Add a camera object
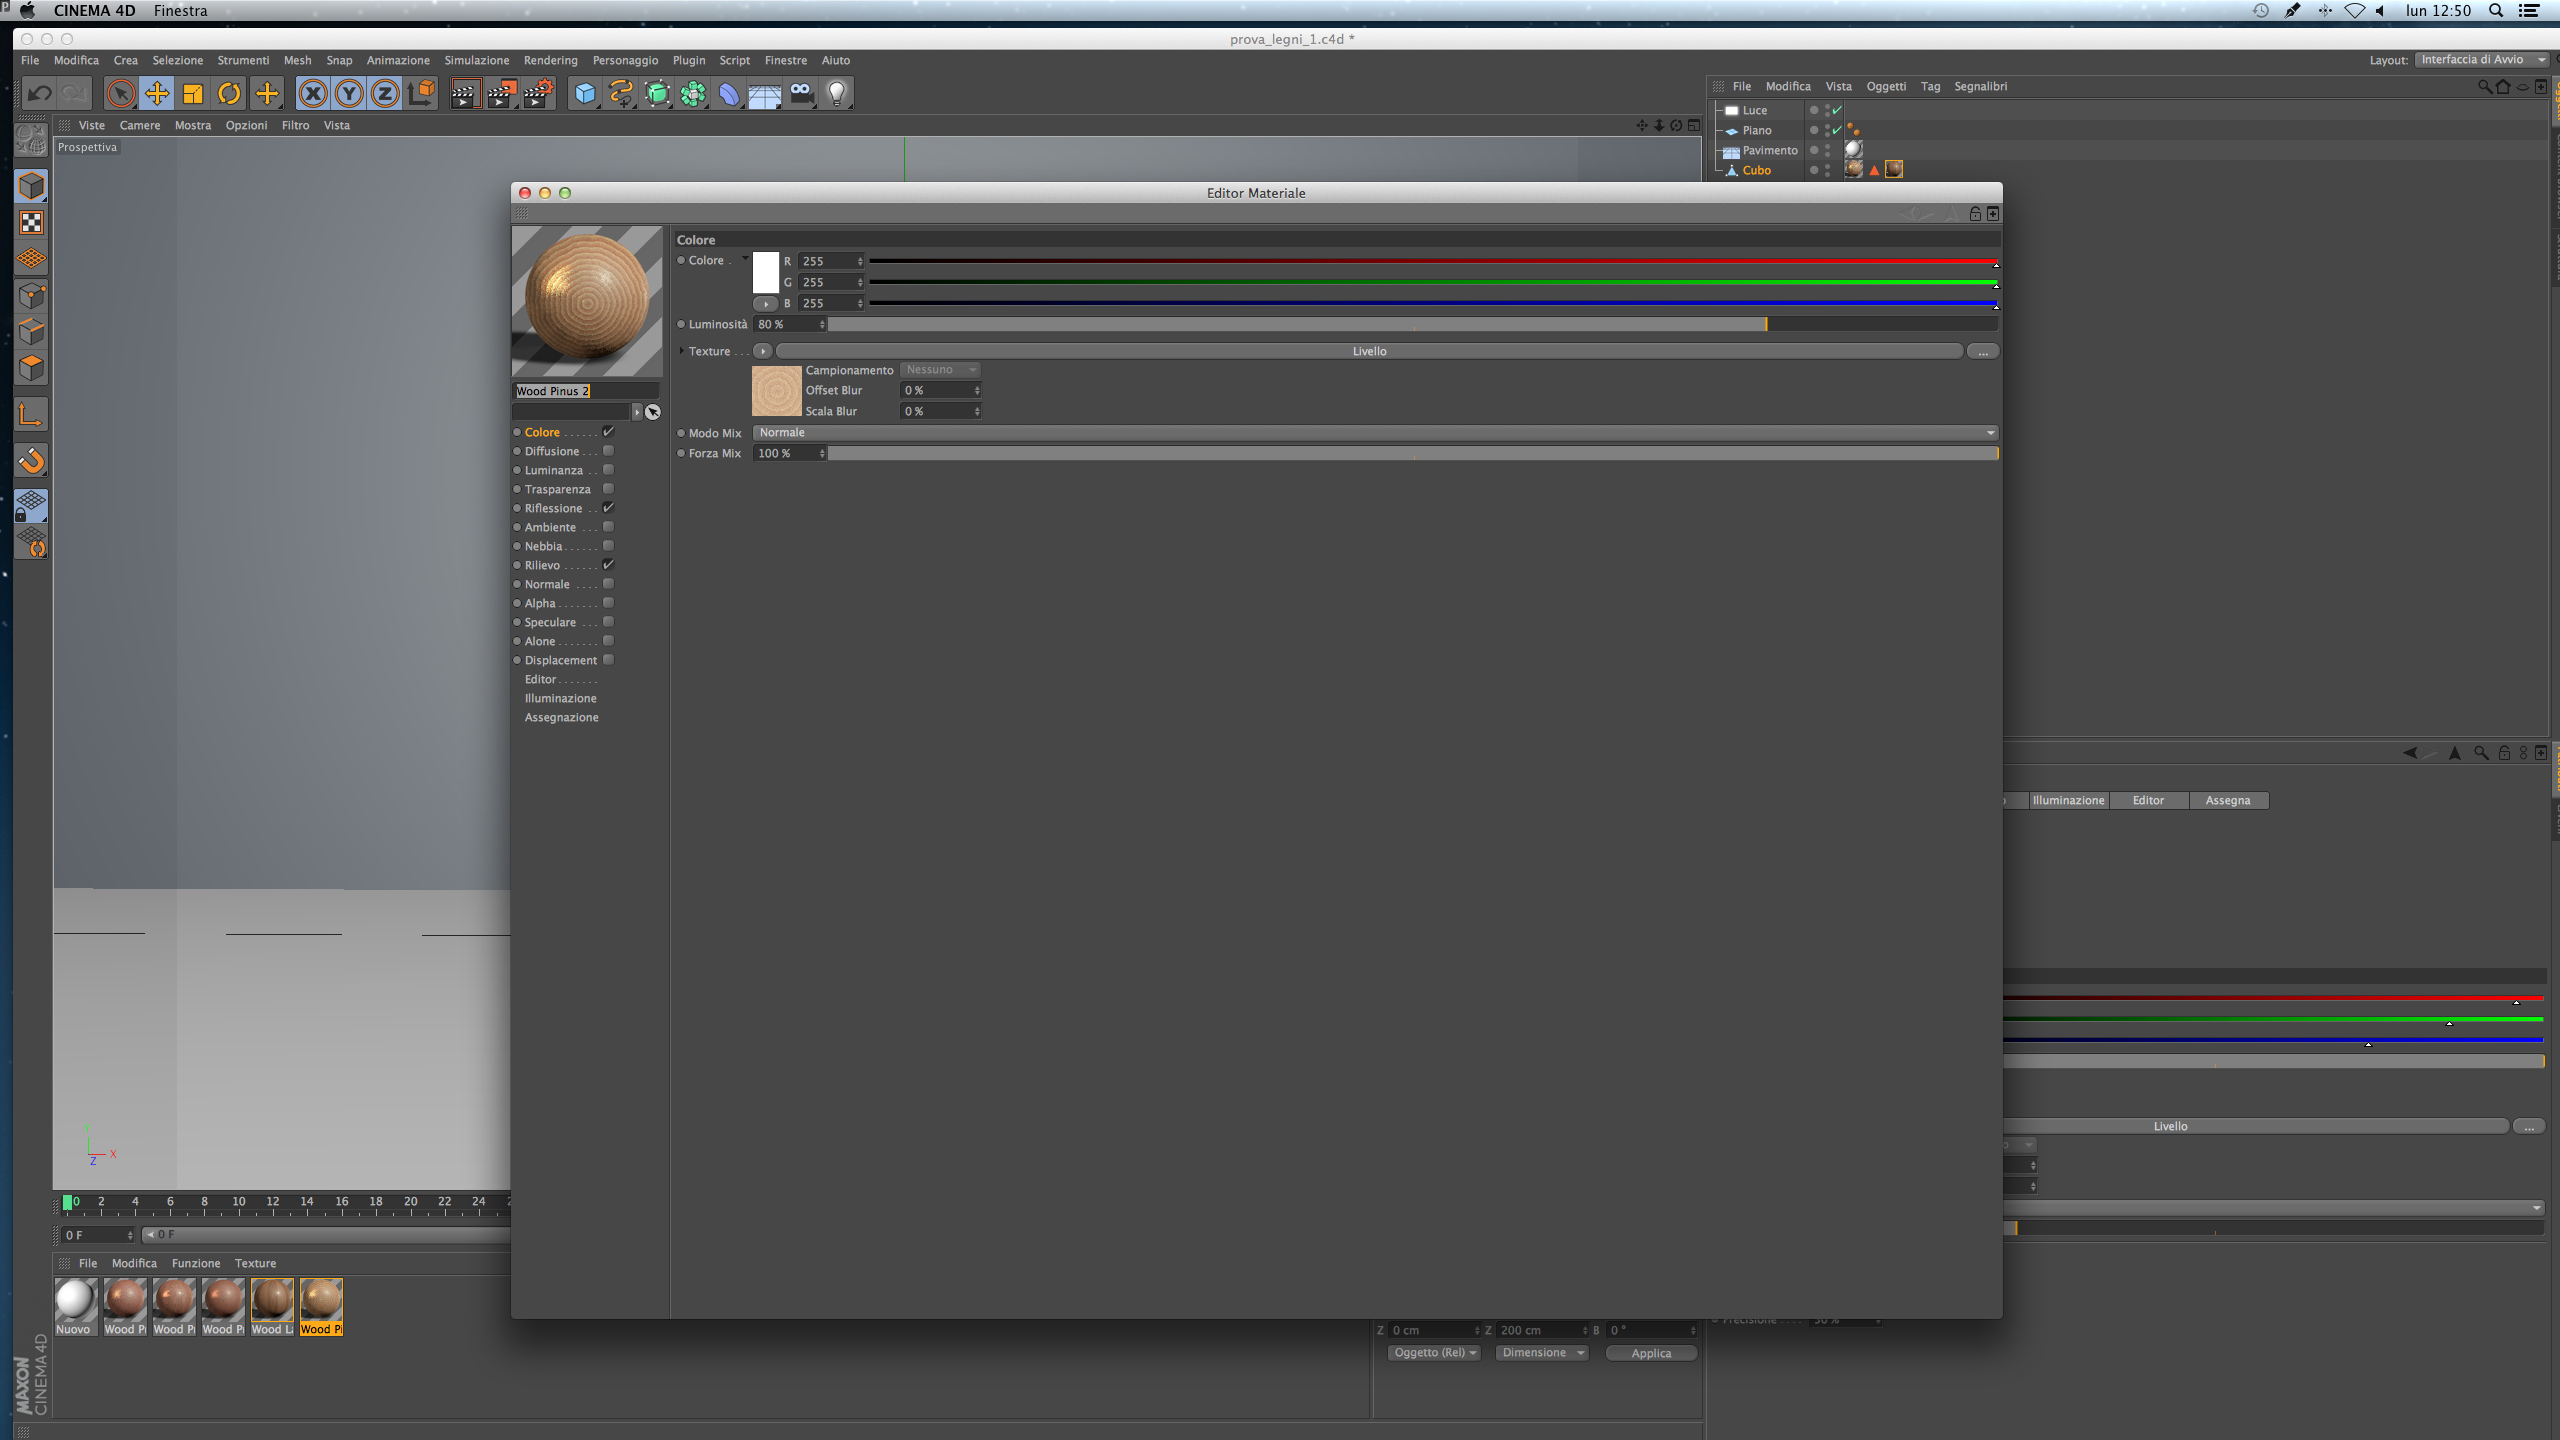 coord(801,94)
